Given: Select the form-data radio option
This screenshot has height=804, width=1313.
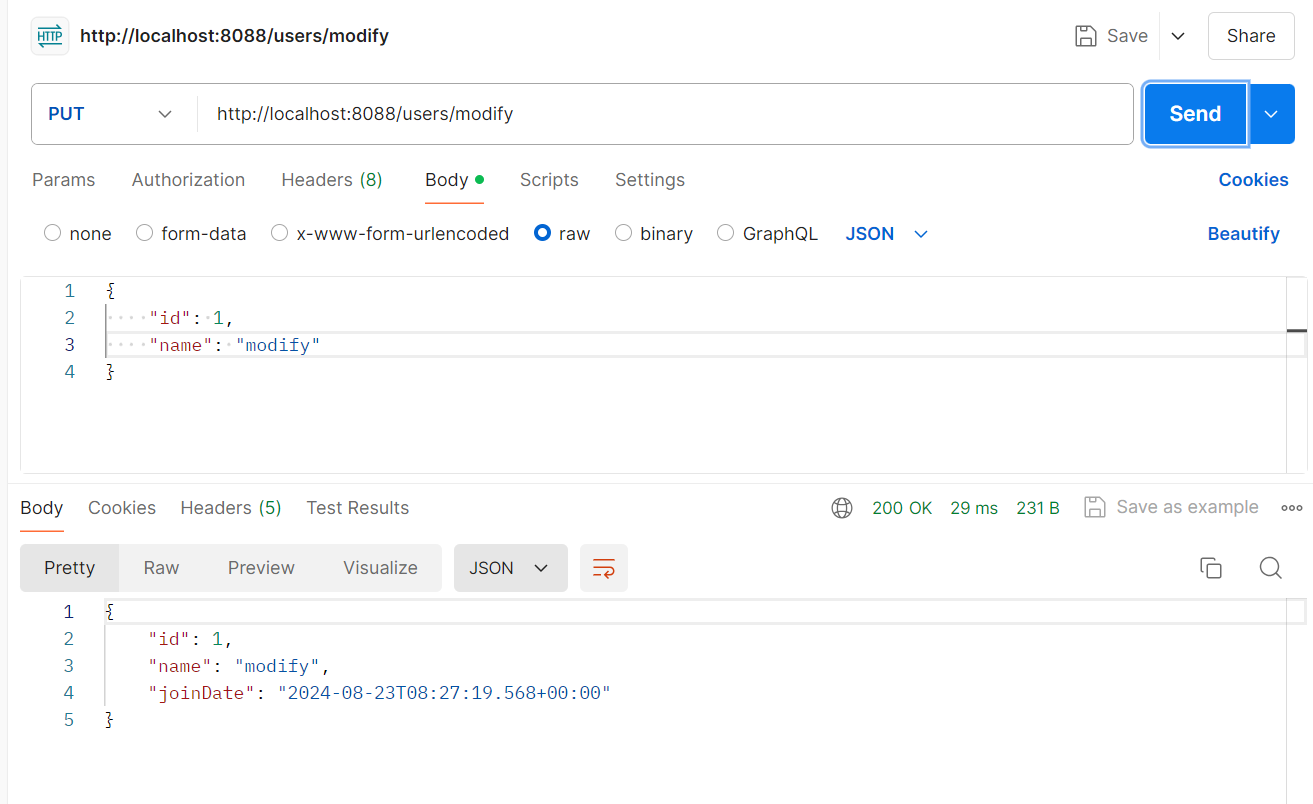Looking at the screenshot, I should pyautogui.click(x=144, y=233).
